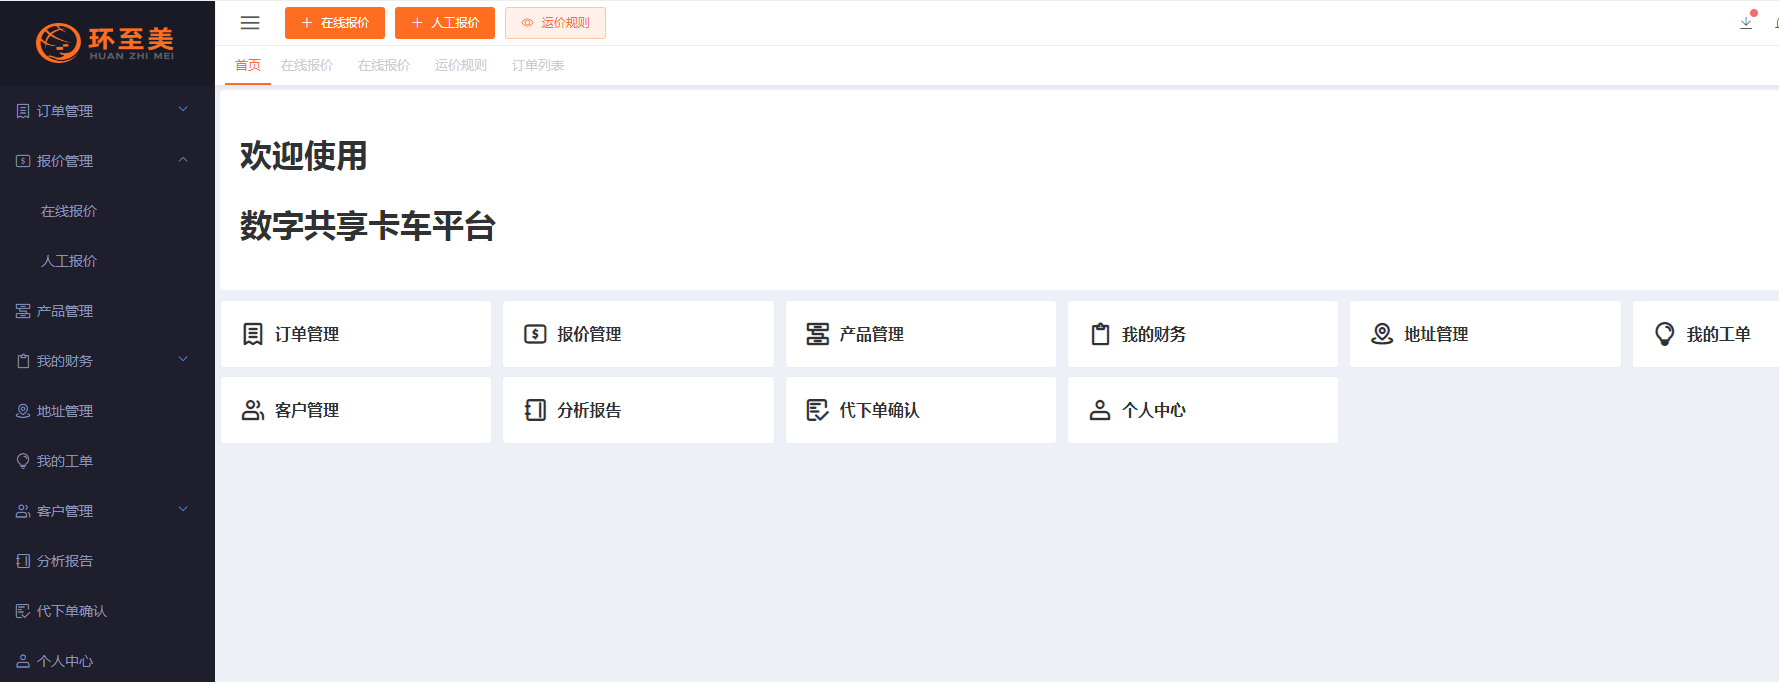Open the 地址管理 location card
This screenshot has width=1779, height=682.
1484,334
